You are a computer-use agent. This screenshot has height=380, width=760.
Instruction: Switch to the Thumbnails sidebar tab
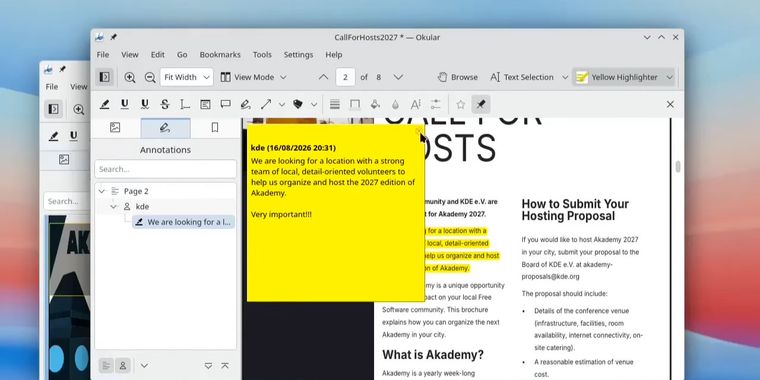(x=115, y=127)
